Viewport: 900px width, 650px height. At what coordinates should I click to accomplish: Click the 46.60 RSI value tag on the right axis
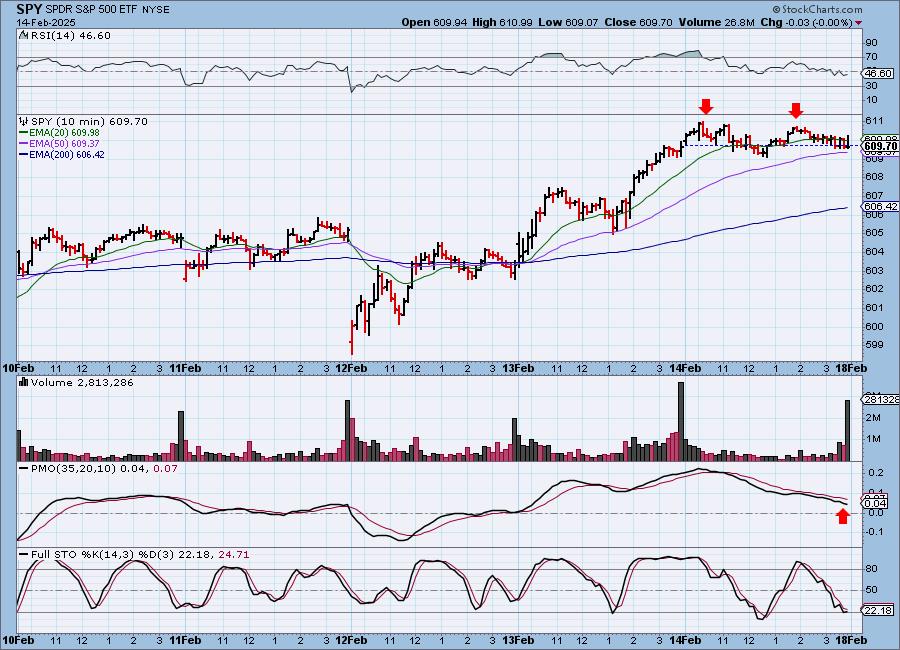[878, 73]
